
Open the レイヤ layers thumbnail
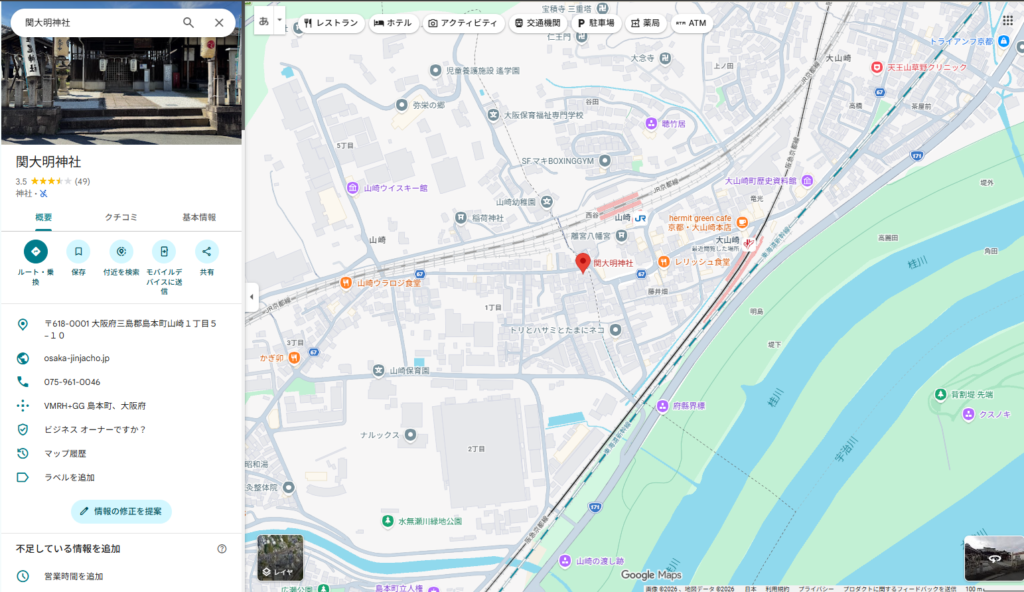[x=280, y=557]
